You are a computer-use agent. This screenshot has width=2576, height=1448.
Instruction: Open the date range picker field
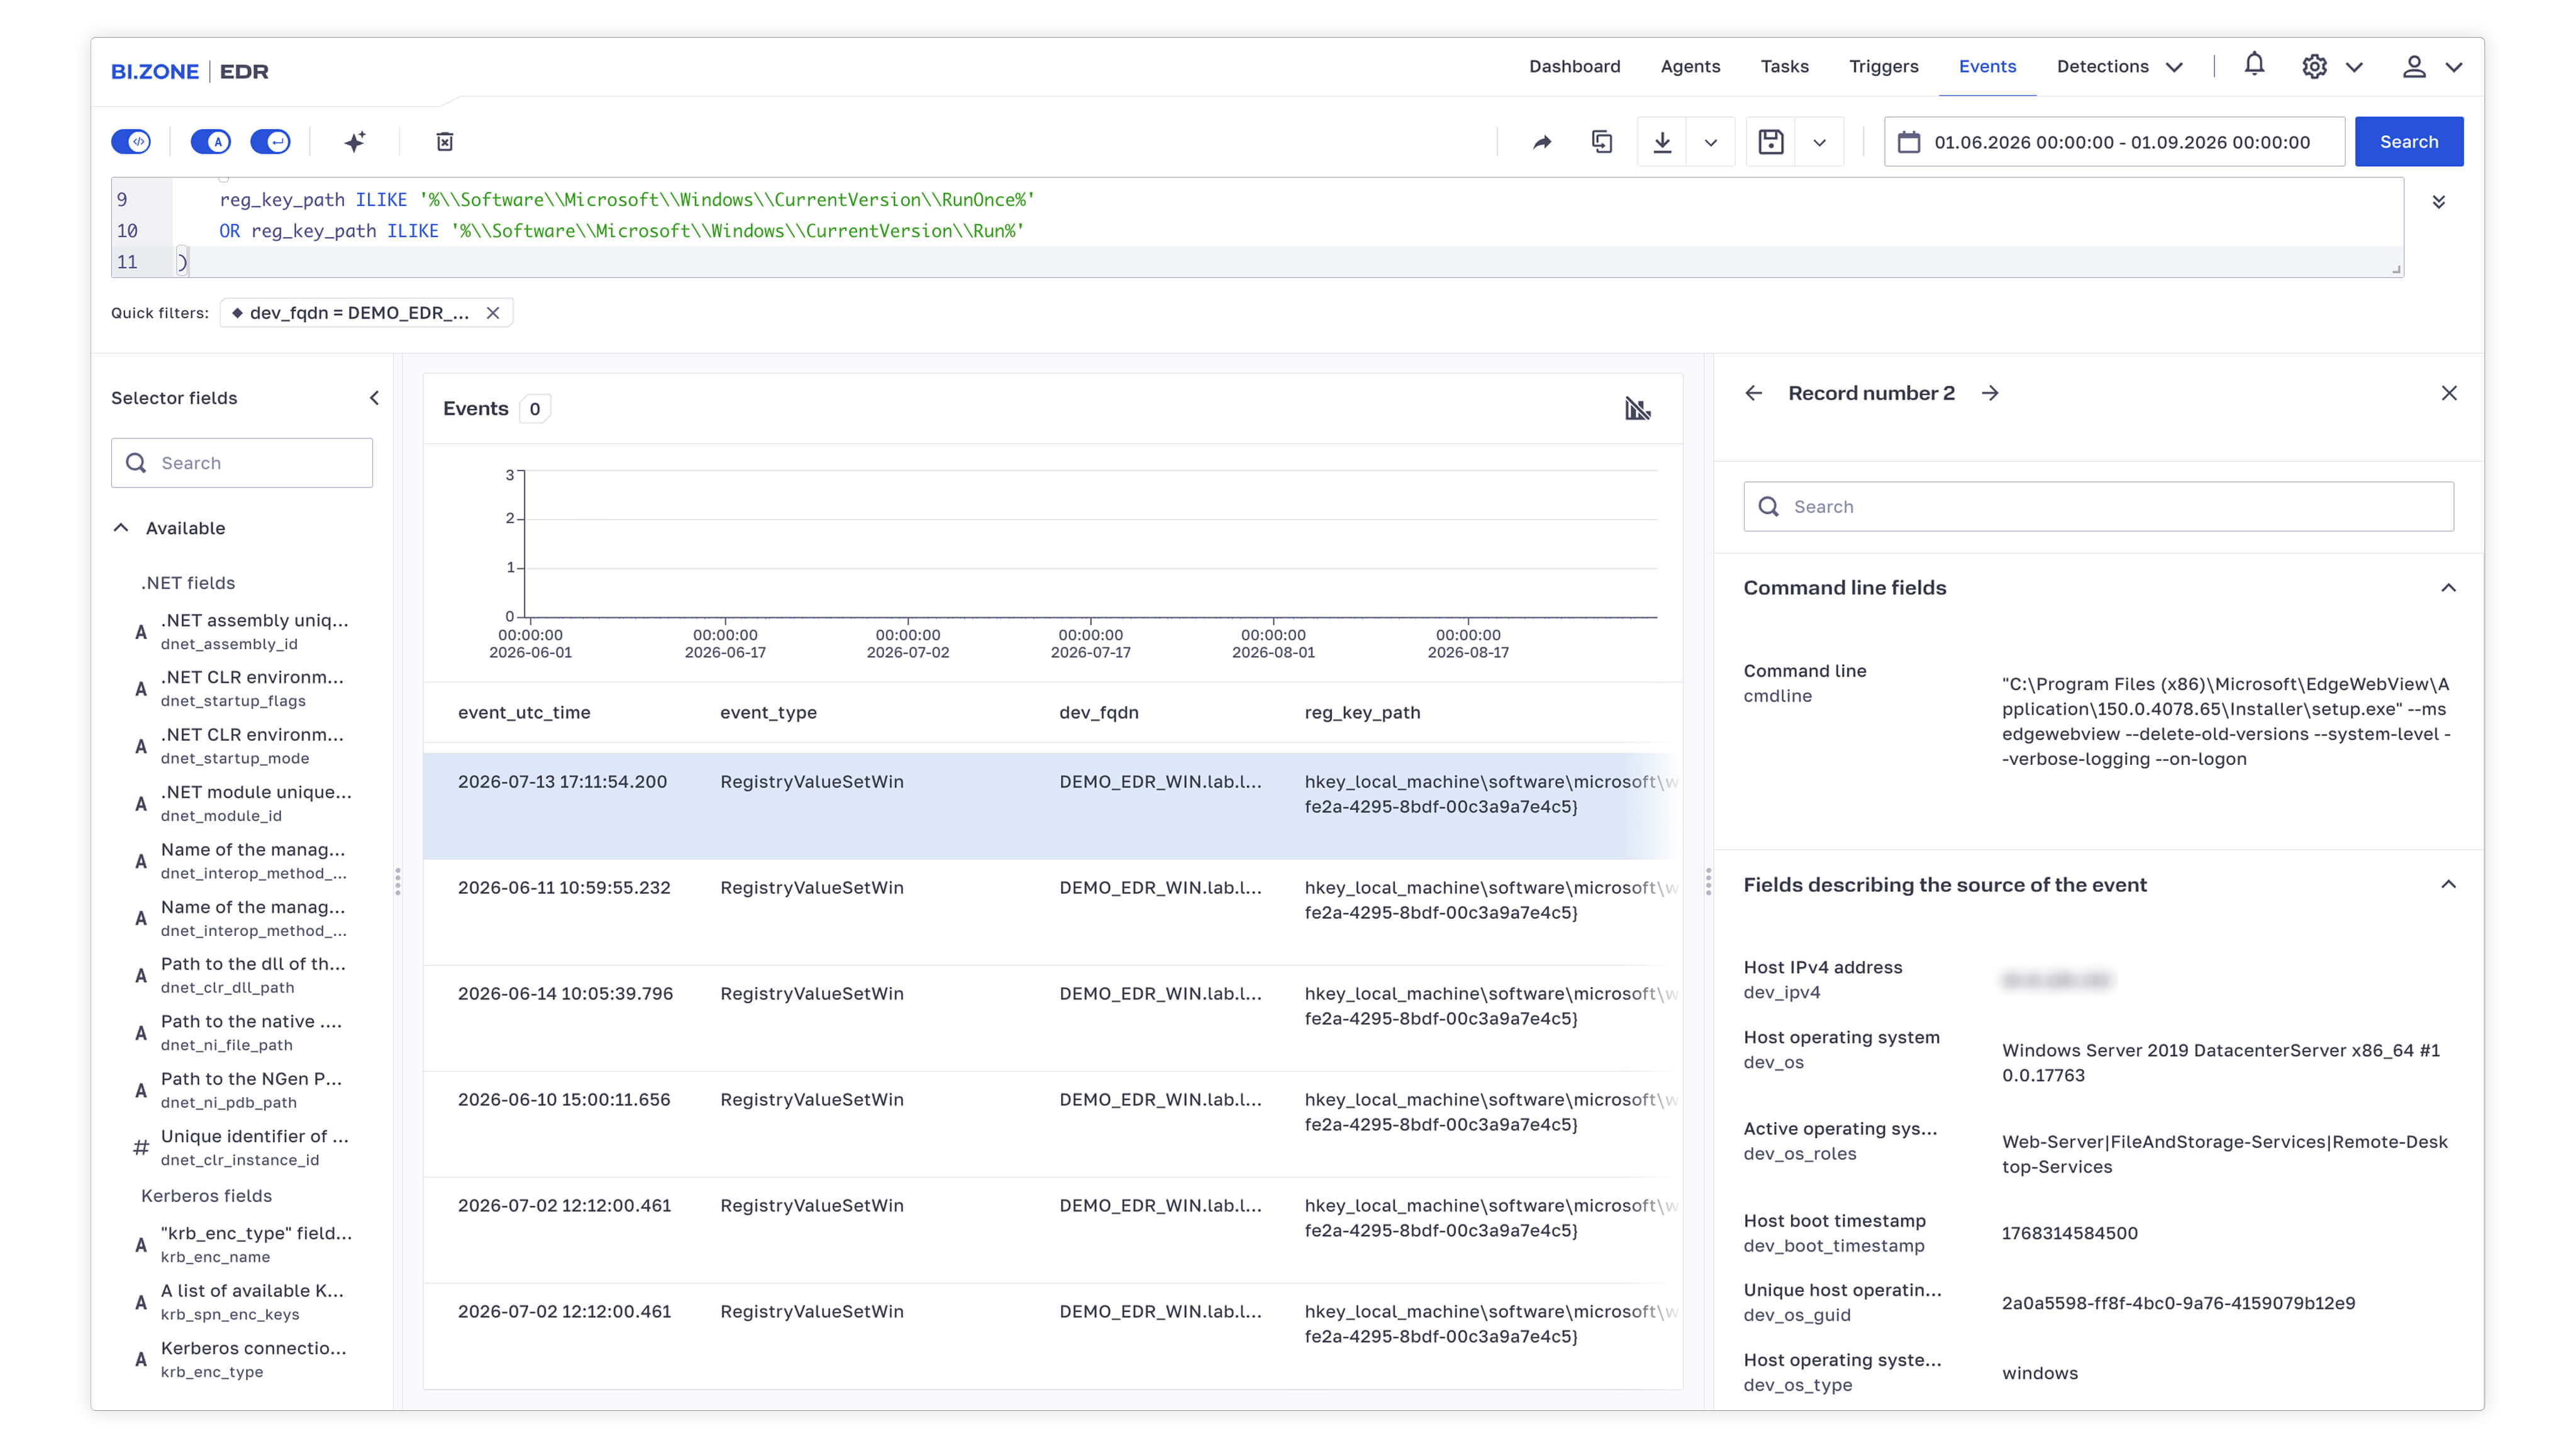coord(2114,142)
